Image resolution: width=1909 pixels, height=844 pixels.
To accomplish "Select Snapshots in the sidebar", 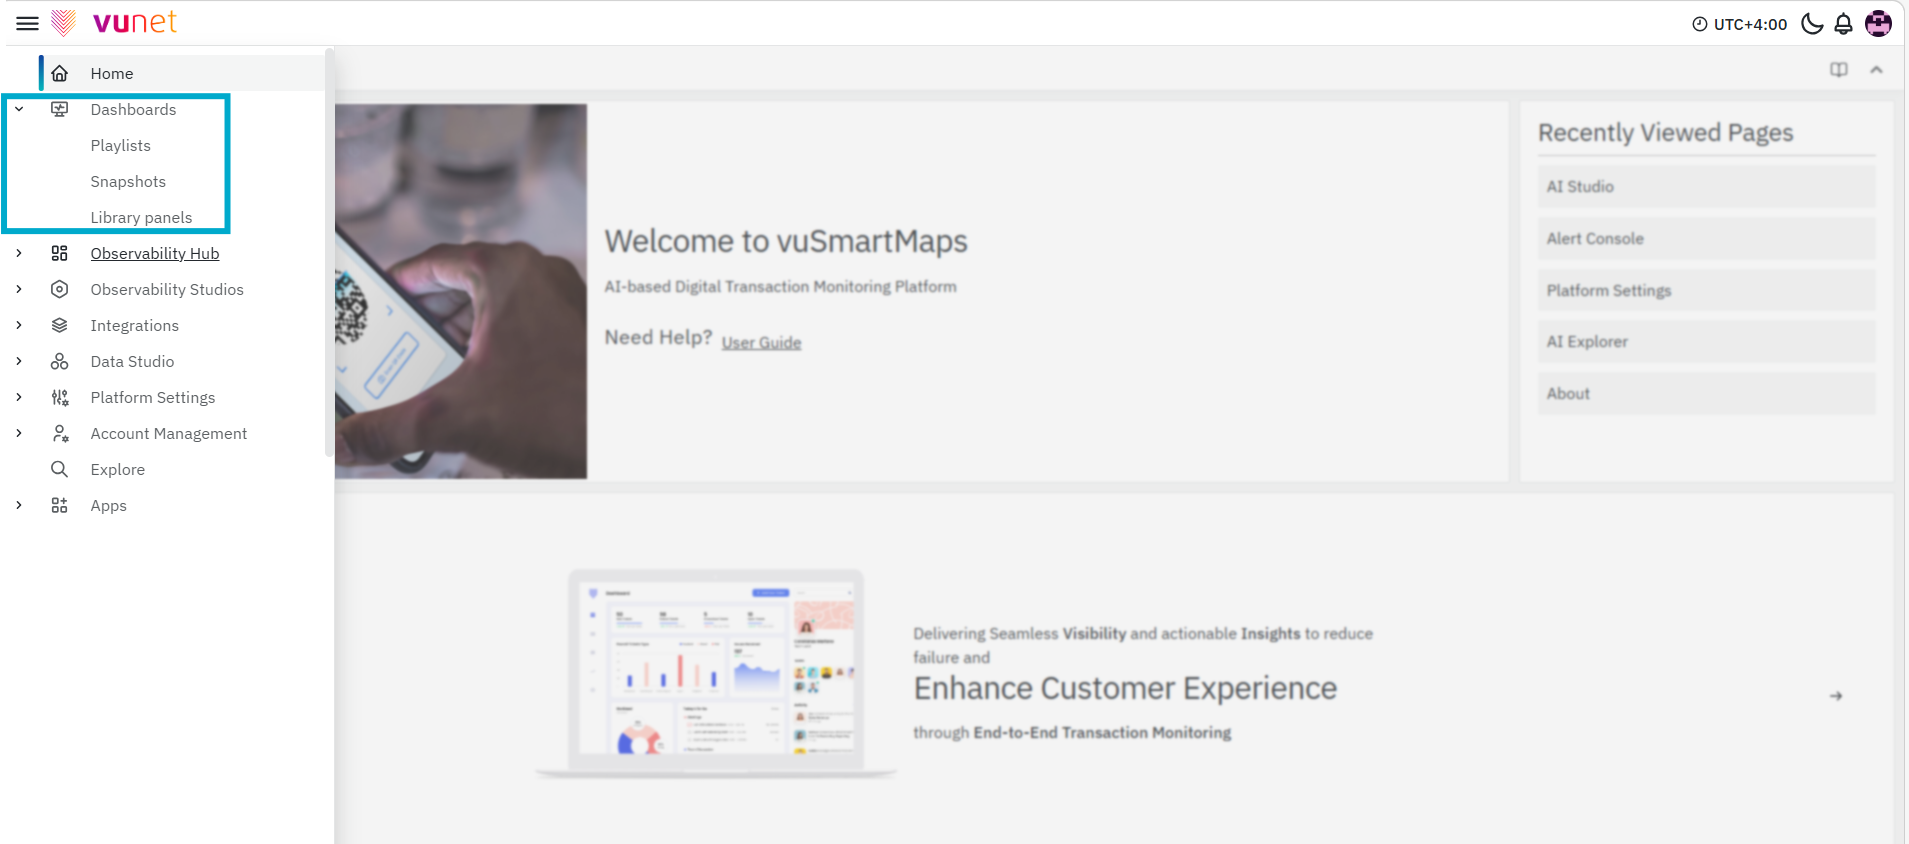I will click(x=128, y=181).
